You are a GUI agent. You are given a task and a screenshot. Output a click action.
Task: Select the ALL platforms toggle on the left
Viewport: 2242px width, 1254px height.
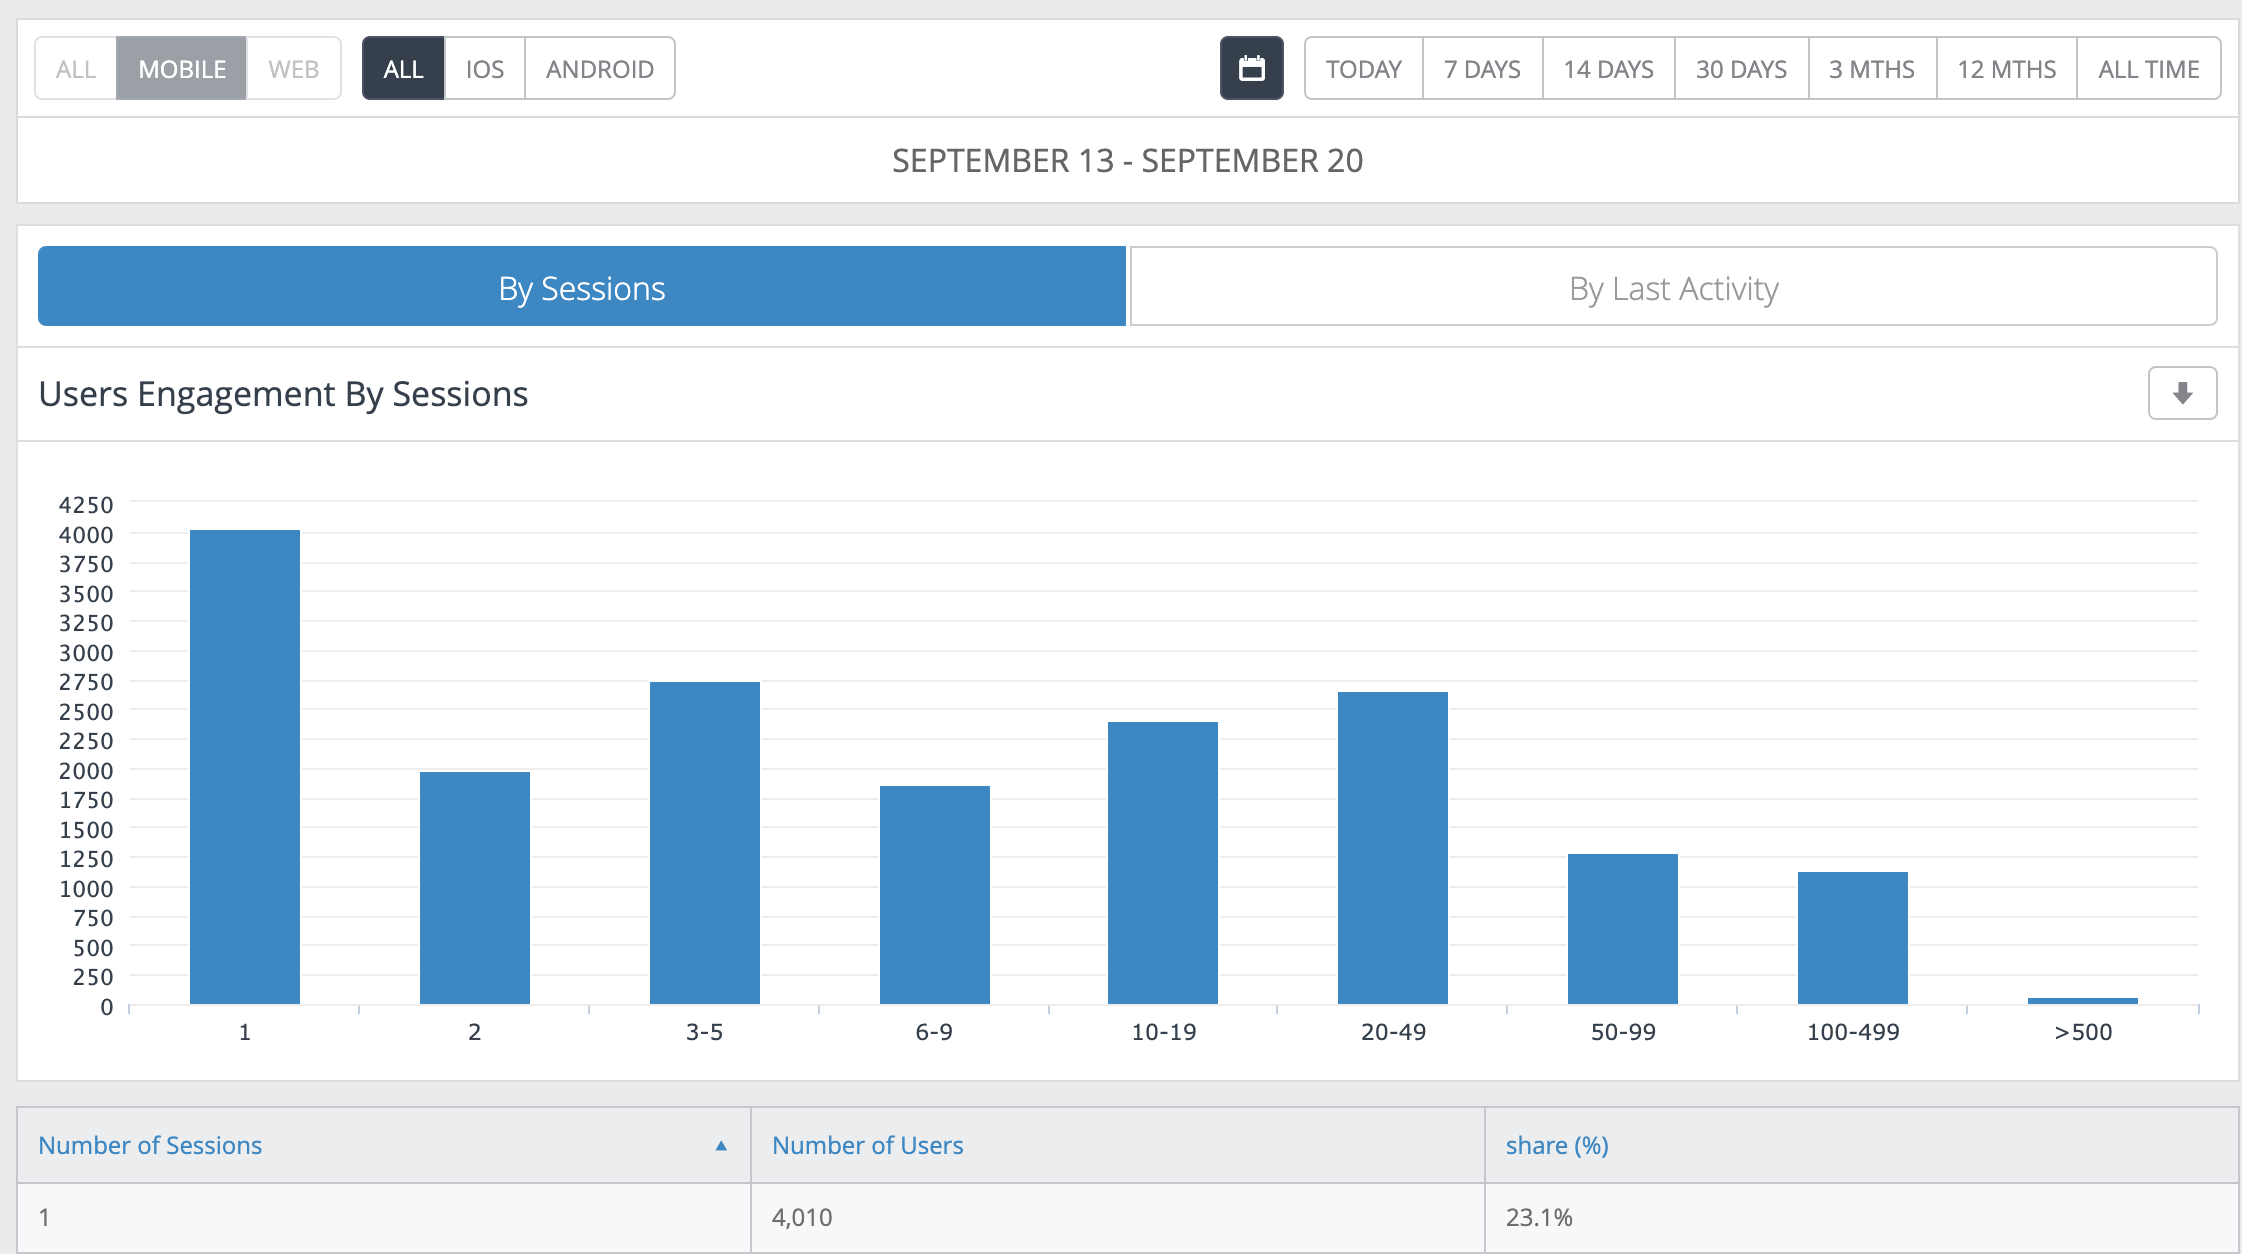pyautogui.click(x=76, y=69)
